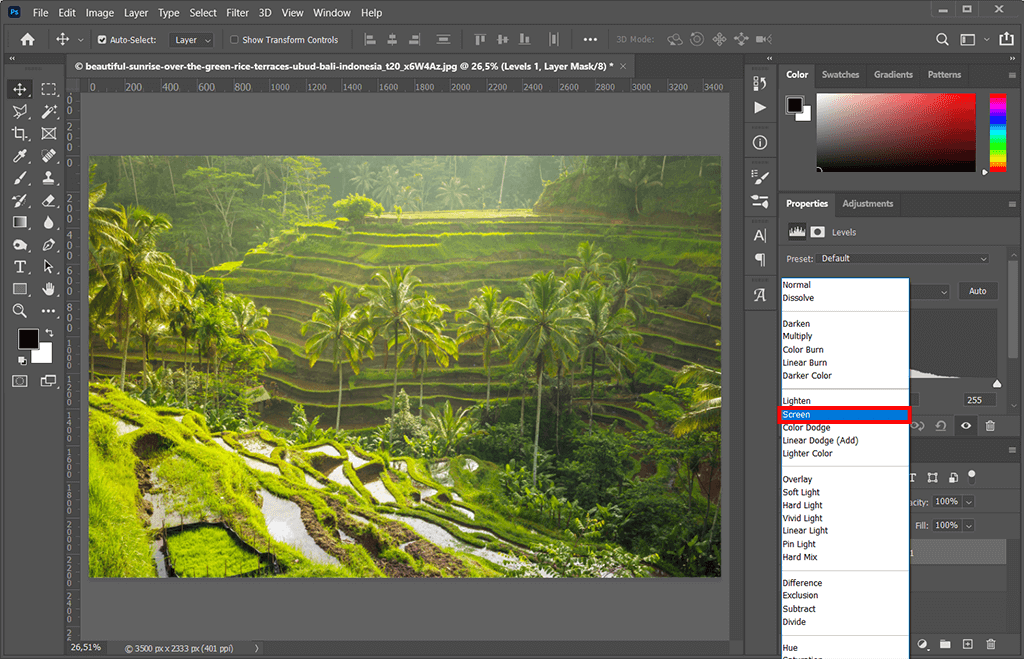Click the reset adjustment arrow icon
Screen dimensions: 1024x659
pos(940,426)
